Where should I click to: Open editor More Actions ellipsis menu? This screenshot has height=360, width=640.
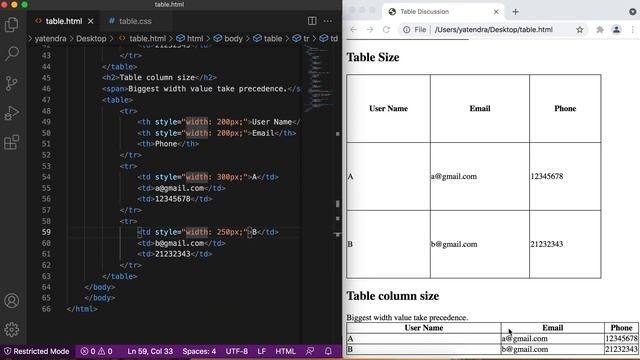(x=328, y=21)
